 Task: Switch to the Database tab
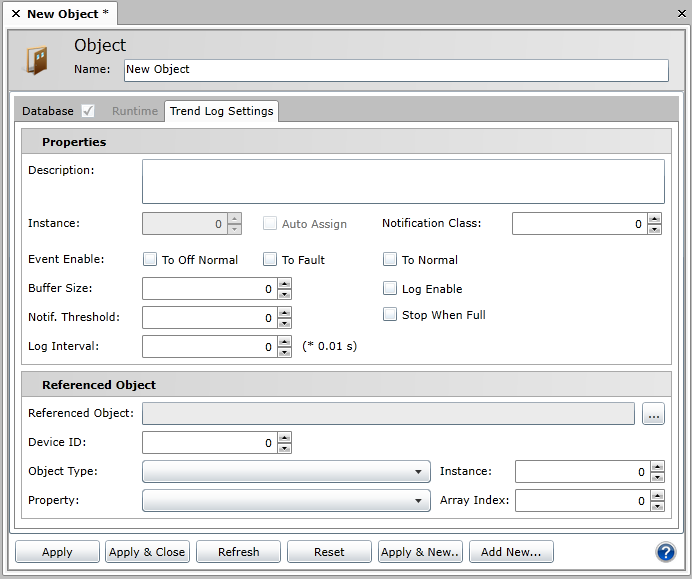coord(48,111)
